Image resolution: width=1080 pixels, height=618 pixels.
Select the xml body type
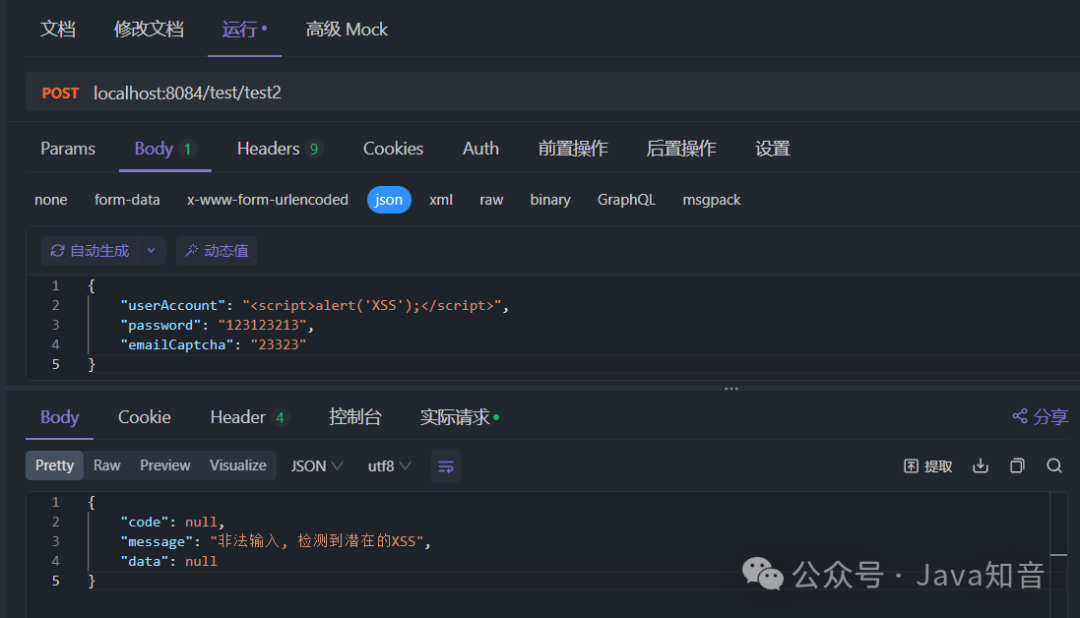click(x=441, y=200)
